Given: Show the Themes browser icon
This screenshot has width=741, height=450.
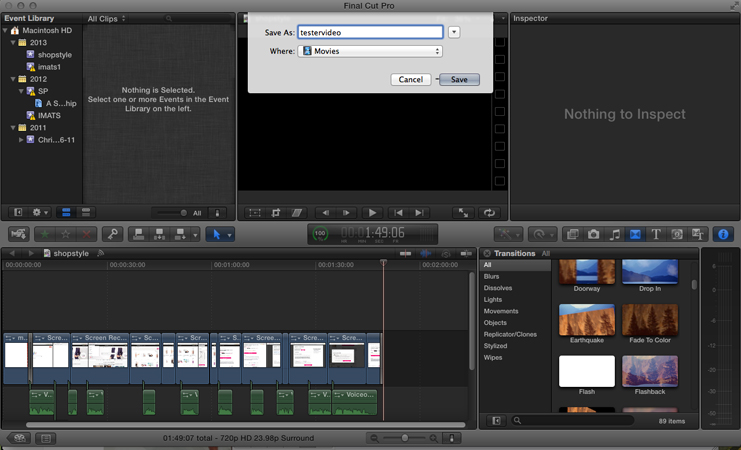Looking at the screenshot, I should (x=698, y=234).
